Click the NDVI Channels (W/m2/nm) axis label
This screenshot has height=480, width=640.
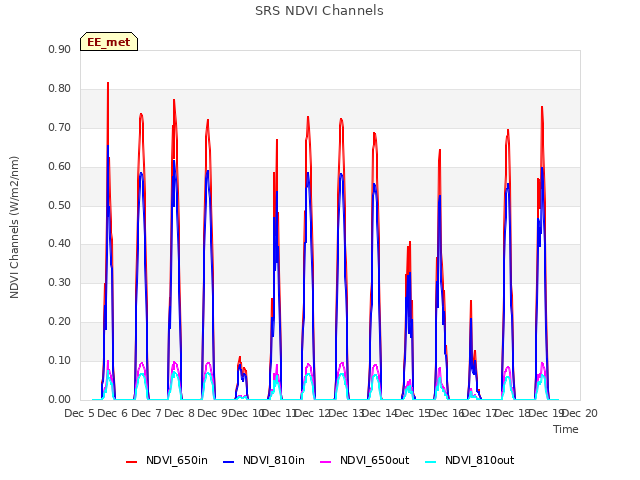click(x=14, y=227)
